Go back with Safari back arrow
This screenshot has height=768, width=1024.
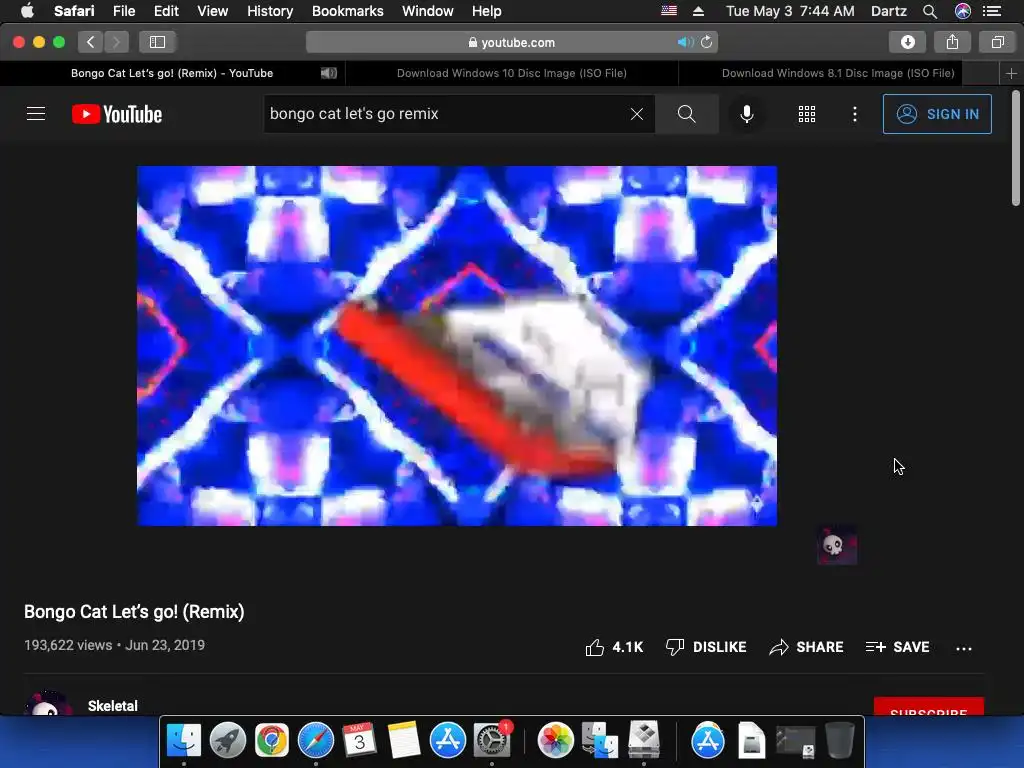[91, 42]
